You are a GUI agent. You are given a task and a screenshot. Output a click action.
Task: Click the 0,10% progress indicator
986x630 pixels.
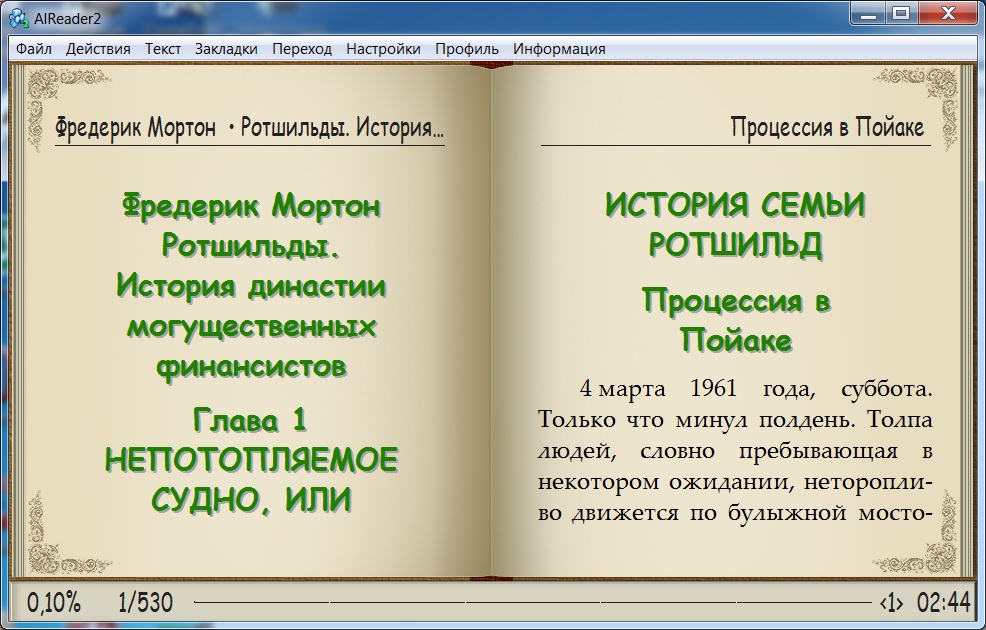click(x=54, y=602)
